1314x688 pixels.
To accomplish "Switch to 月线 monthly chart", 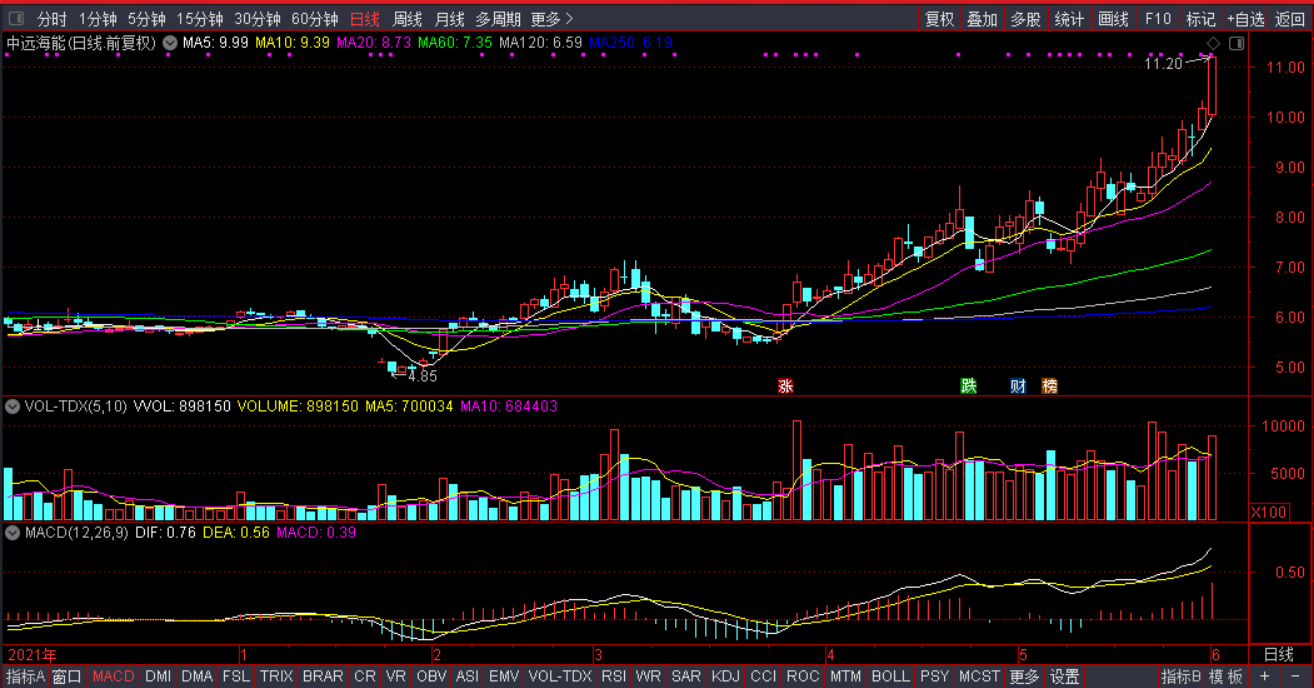I will [449, 19].
